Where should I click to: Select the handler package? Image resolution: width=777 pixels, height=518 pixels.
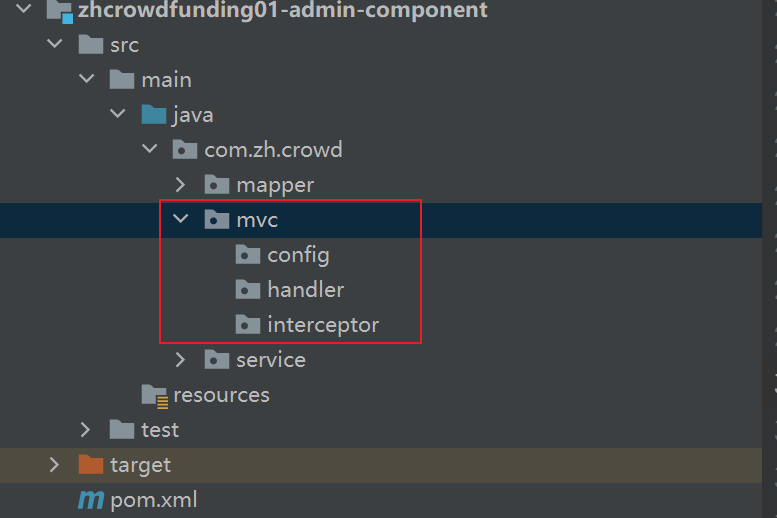tap(305, 290)
